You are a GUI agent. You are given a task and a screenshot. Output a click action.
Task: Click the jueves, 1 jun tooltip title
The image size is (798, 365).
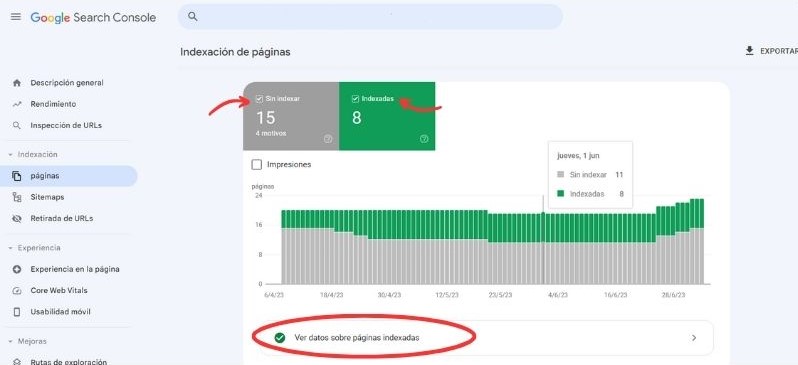coord(579,156)
